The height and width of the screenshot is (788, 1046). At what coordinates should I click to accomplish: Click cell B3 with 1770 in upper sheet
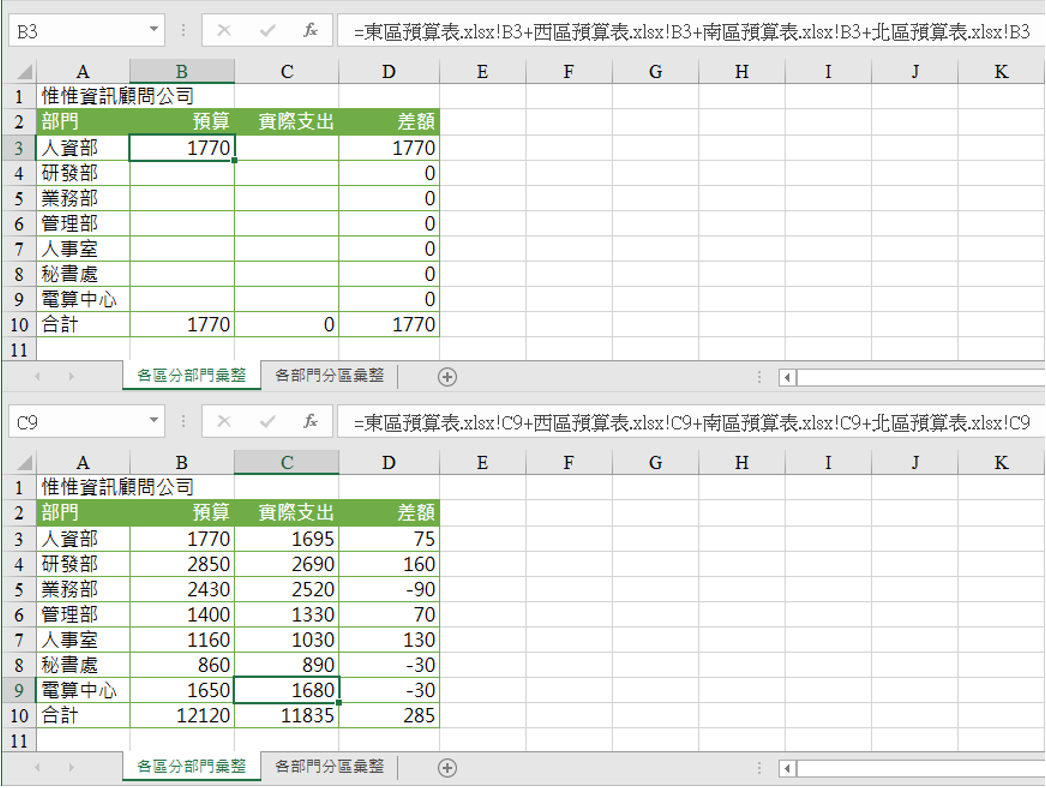(182, 147)
